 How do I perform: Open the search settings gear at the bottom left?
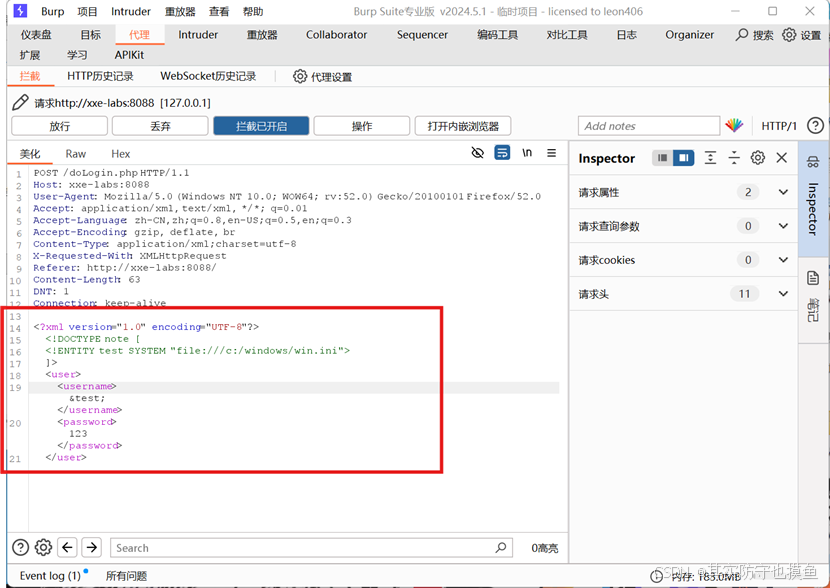pyautogui.click(x=43, y=547)
